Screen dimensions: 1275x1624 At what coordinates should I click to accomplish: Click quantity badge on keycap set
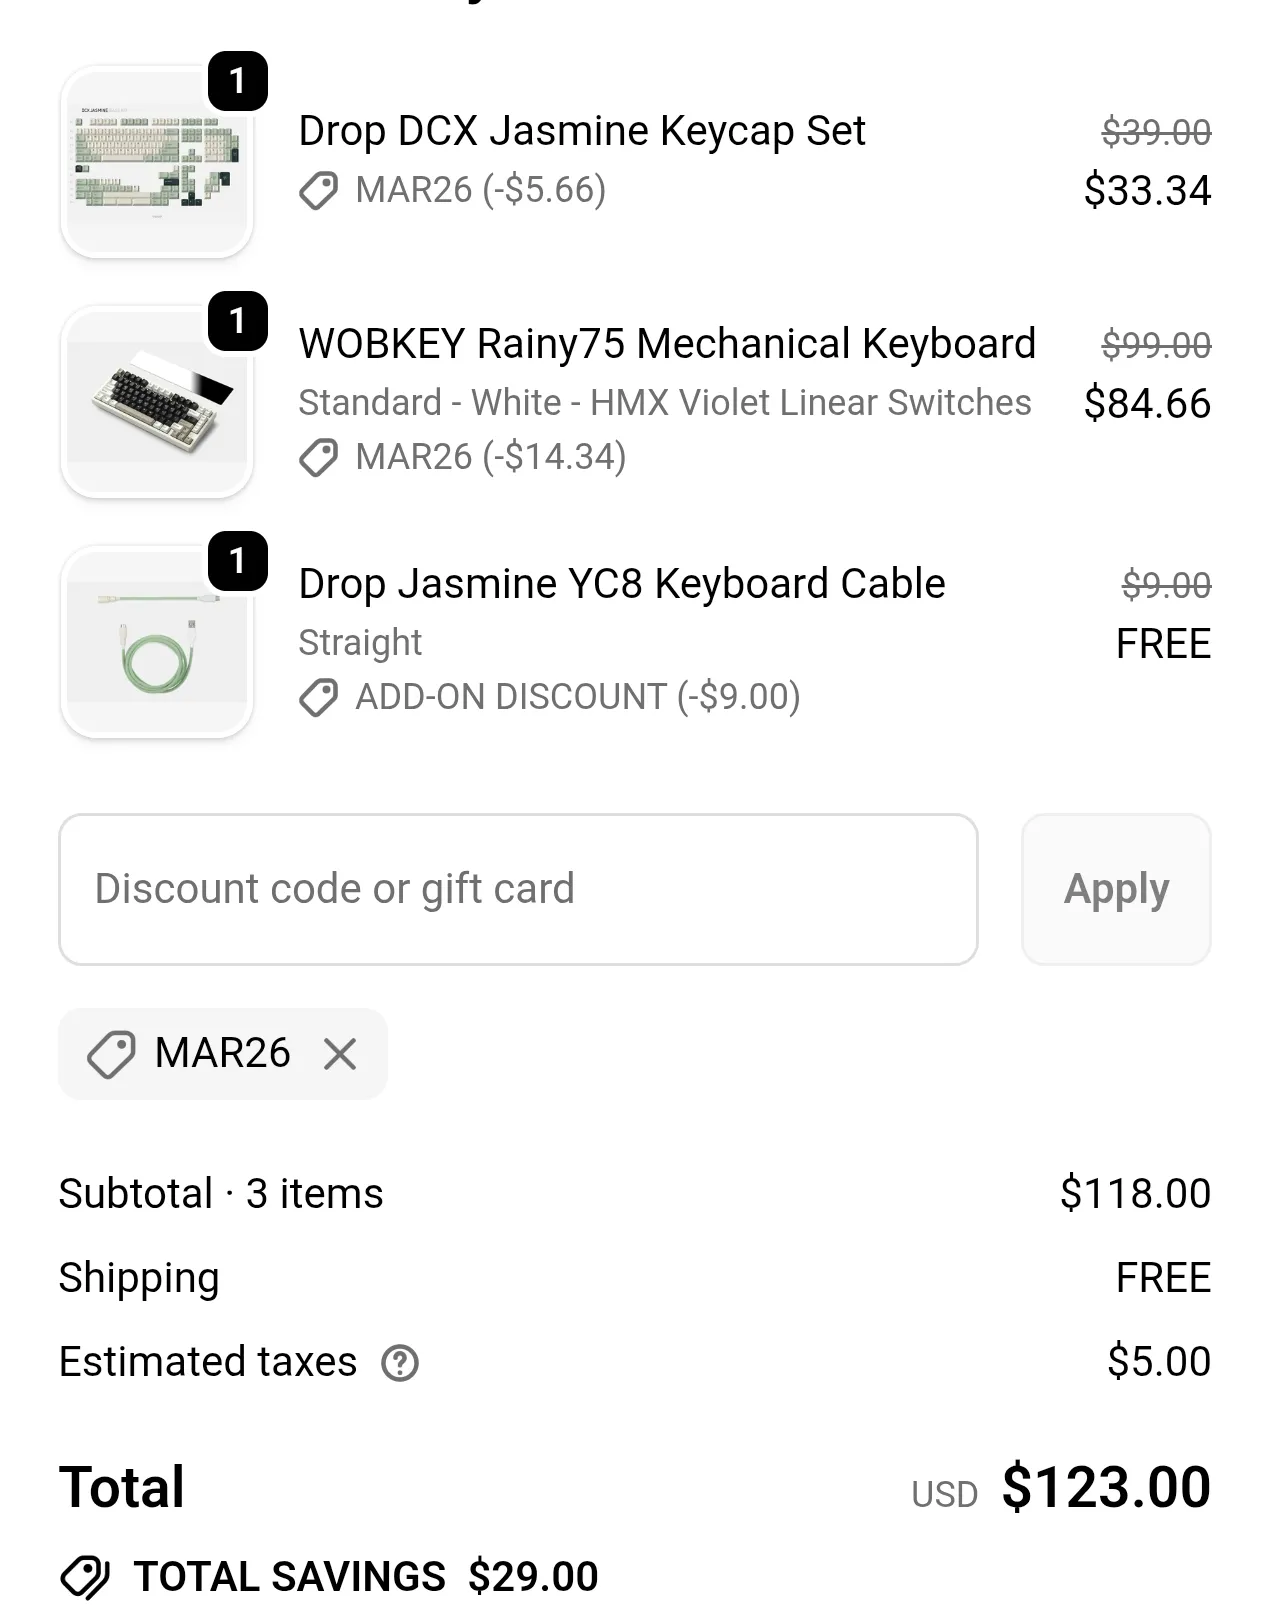coord(237,81)
